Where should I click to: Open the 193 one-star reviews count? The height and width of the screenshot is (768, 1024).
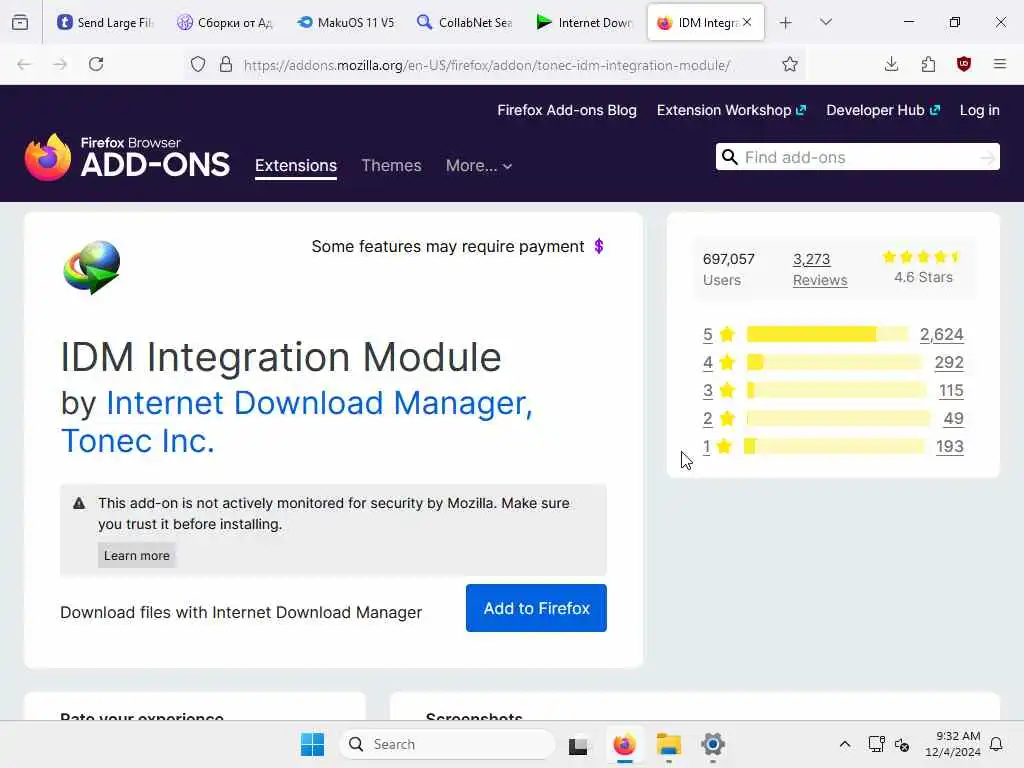tap(950, 447)
